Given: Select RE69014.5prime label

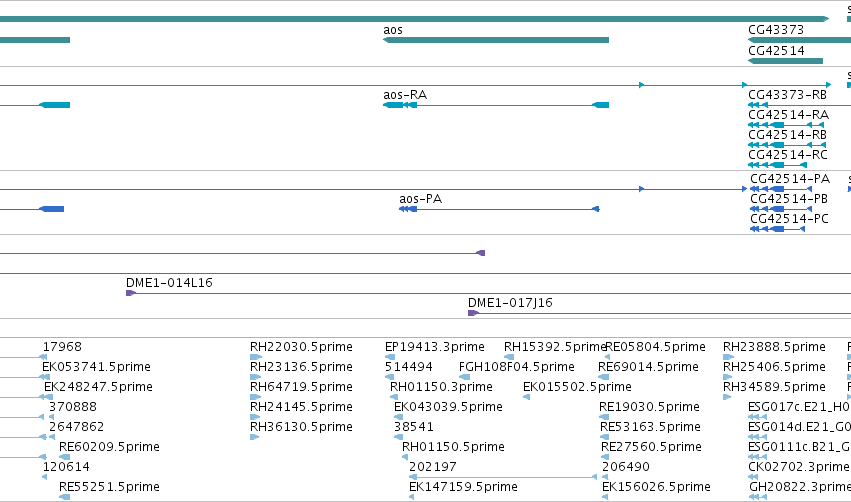Looking at the screenshot, I should pyautogui.click(x=648, y=367).
